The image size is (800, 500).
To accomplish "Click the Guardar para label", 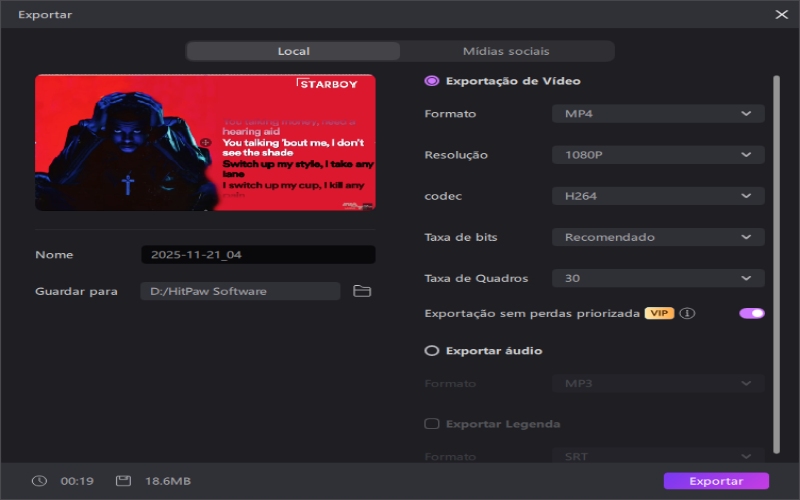I will tap(76, 291).
